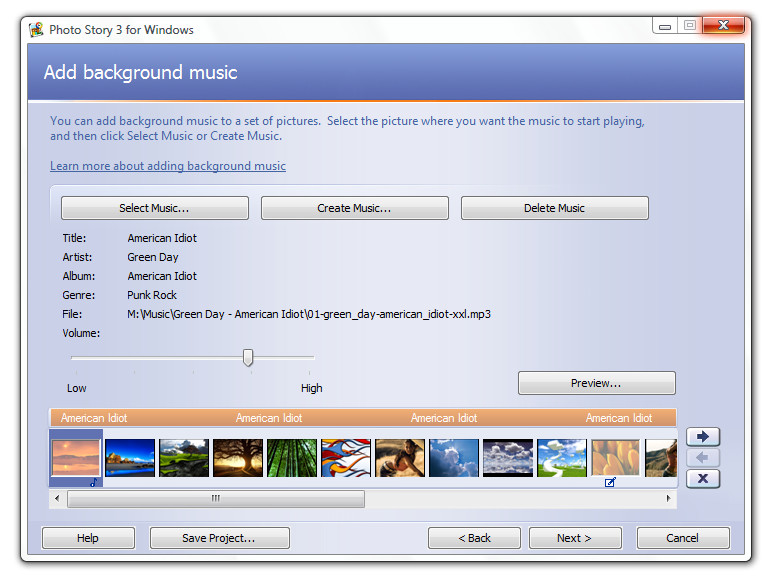
Task: Select the partially visible last thumbnail
Action: 661,458
